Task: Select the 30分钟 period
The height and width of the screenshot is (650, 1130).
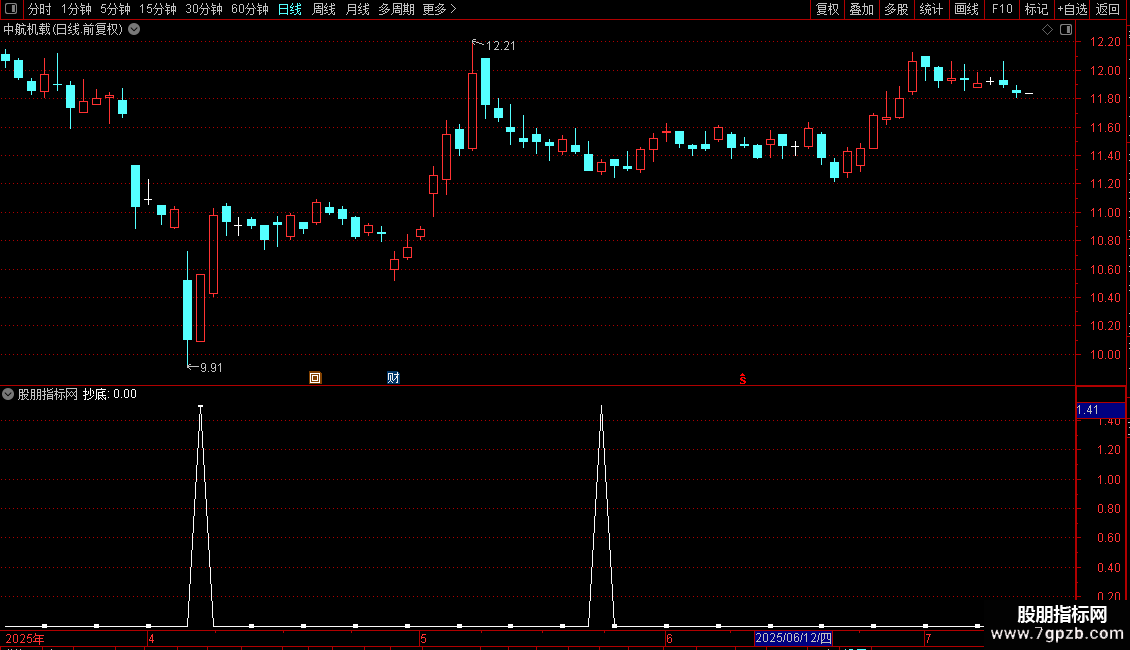Action: [204, 9]
